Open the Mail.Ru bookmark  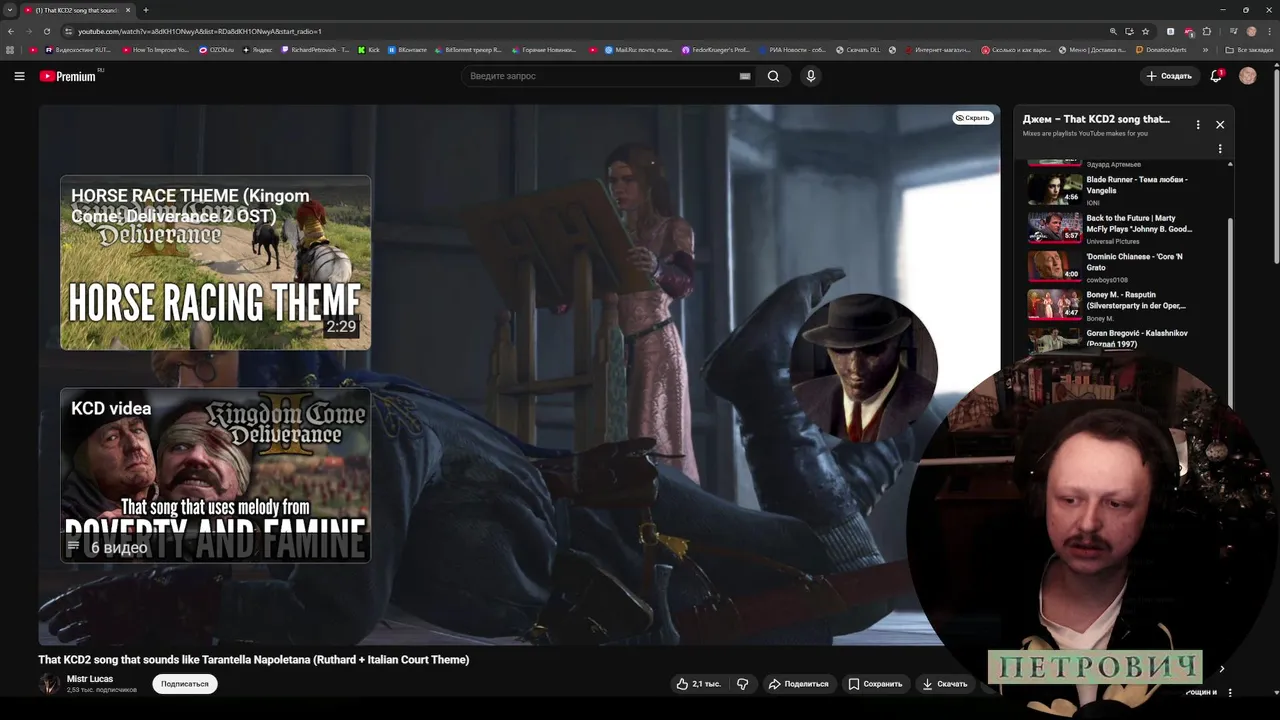click(638, 50)
